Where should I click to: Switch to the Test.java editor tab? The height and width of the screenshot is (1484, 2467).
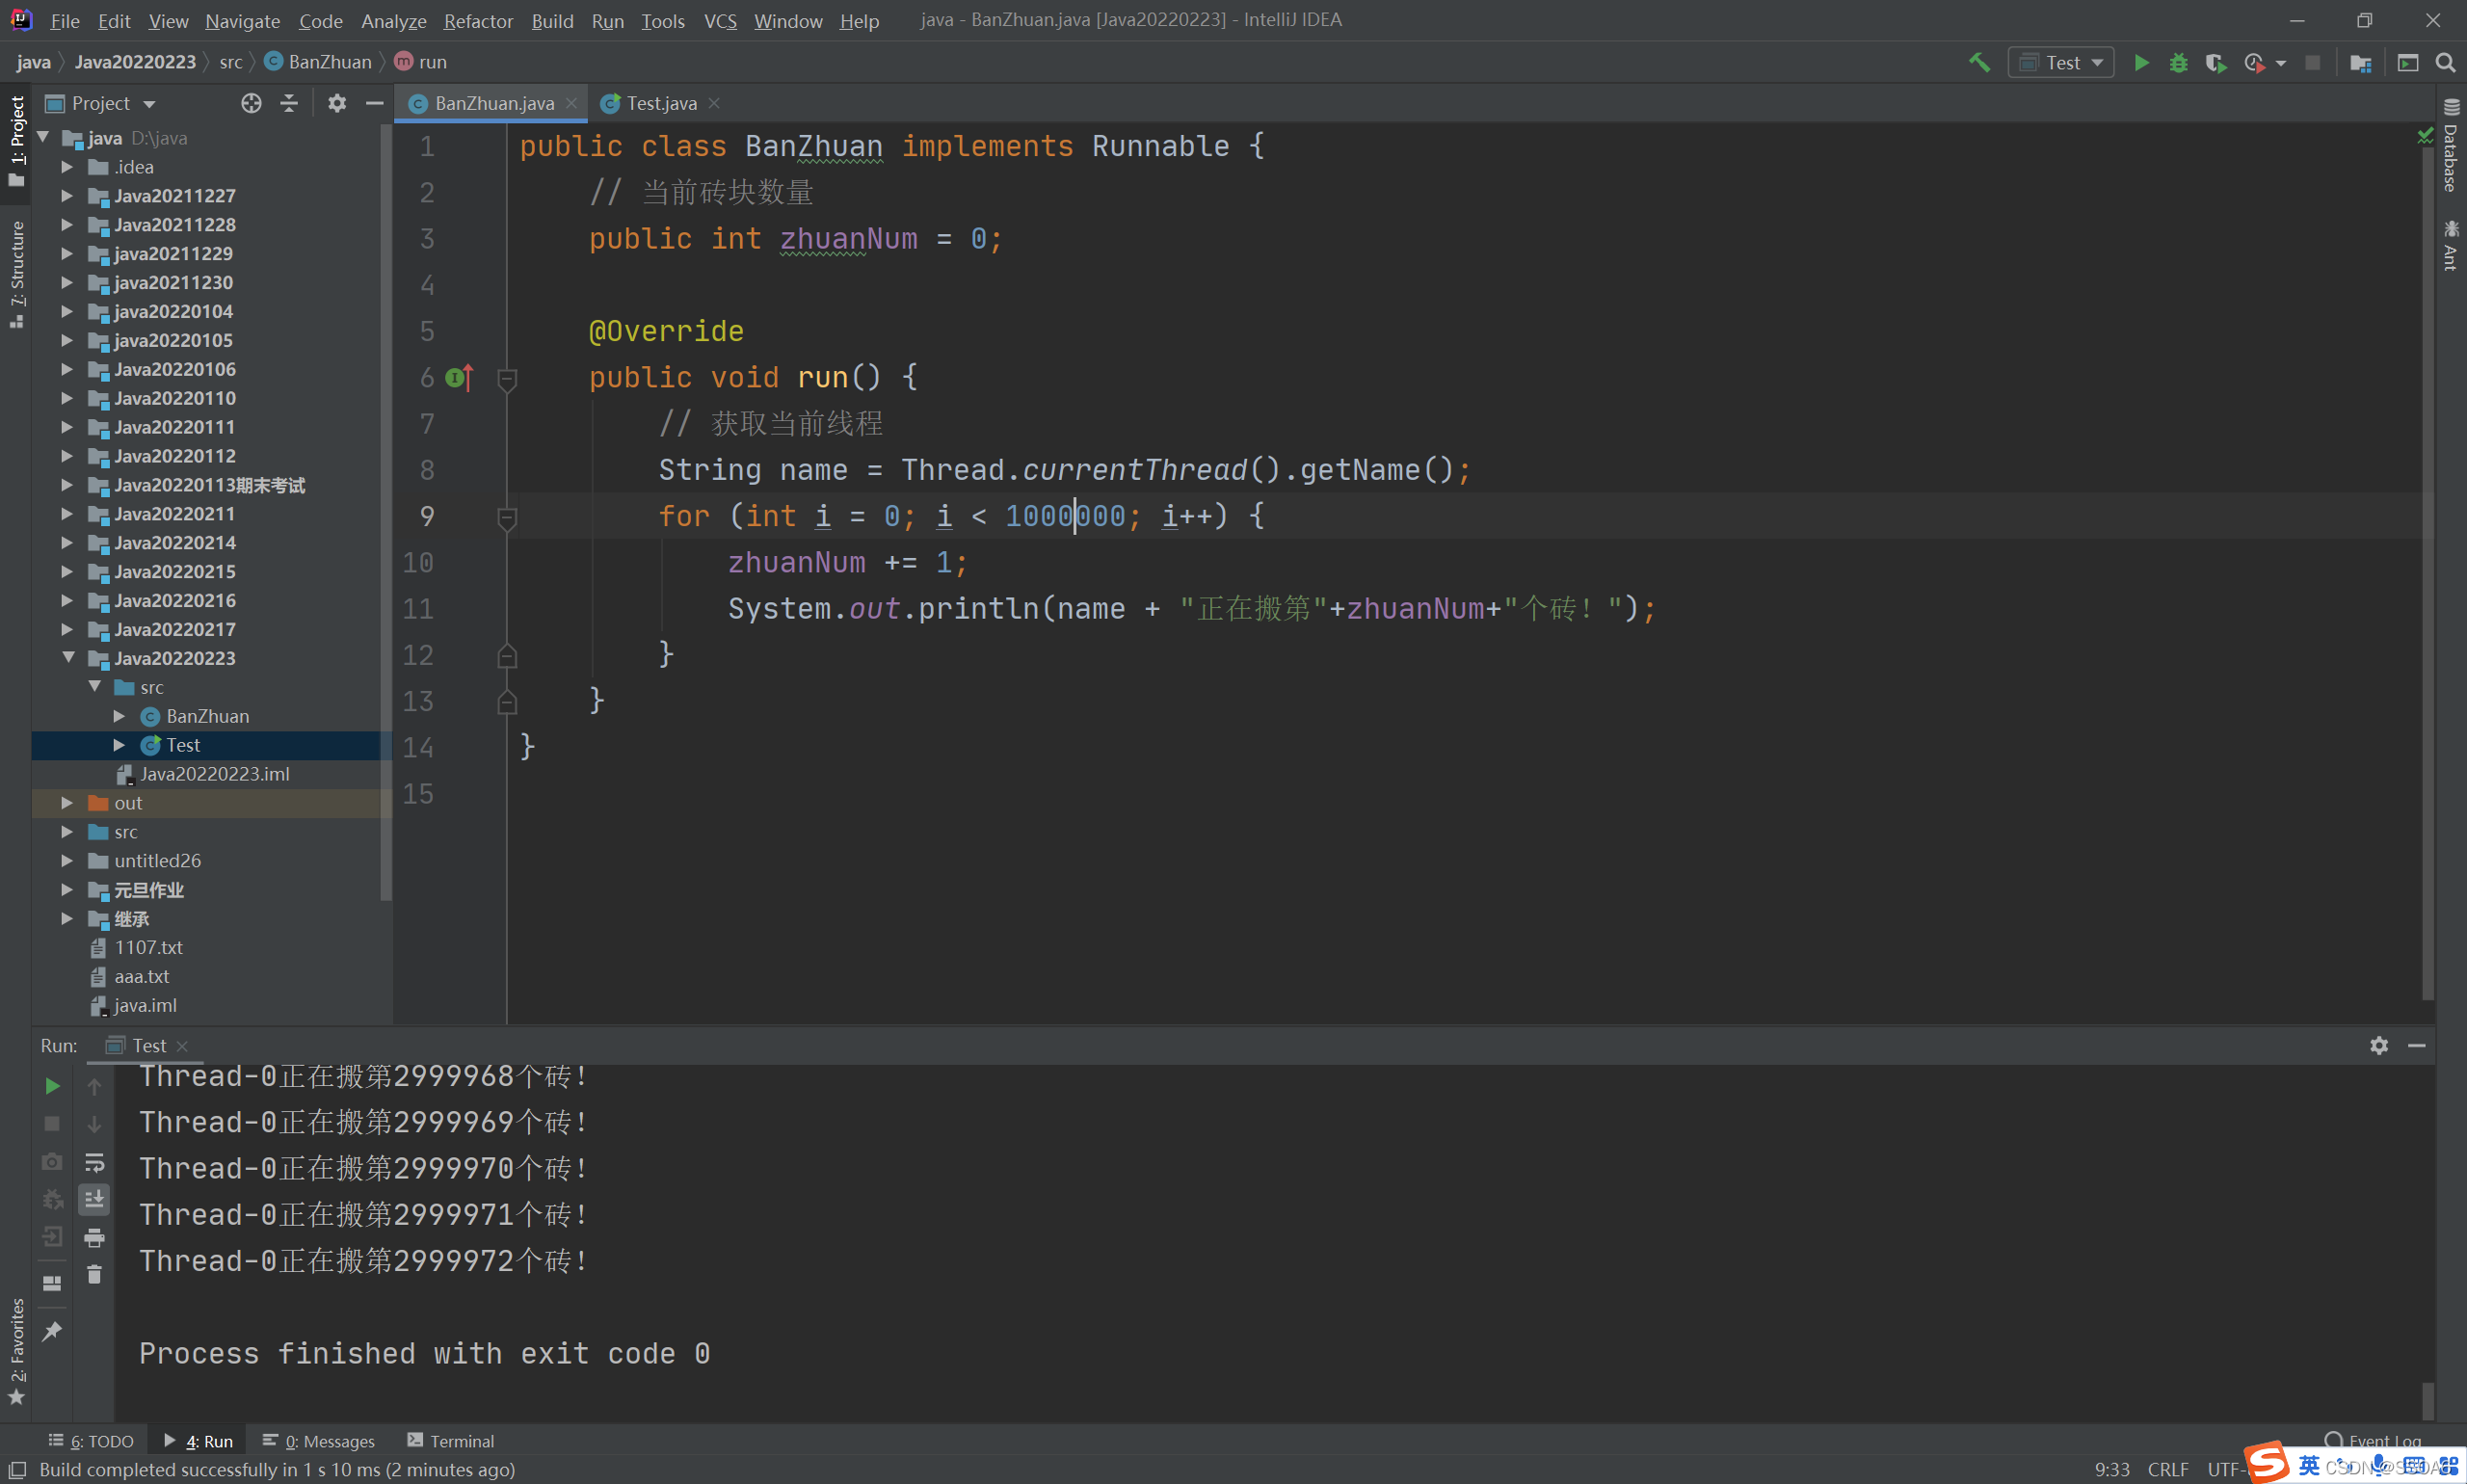660,103
